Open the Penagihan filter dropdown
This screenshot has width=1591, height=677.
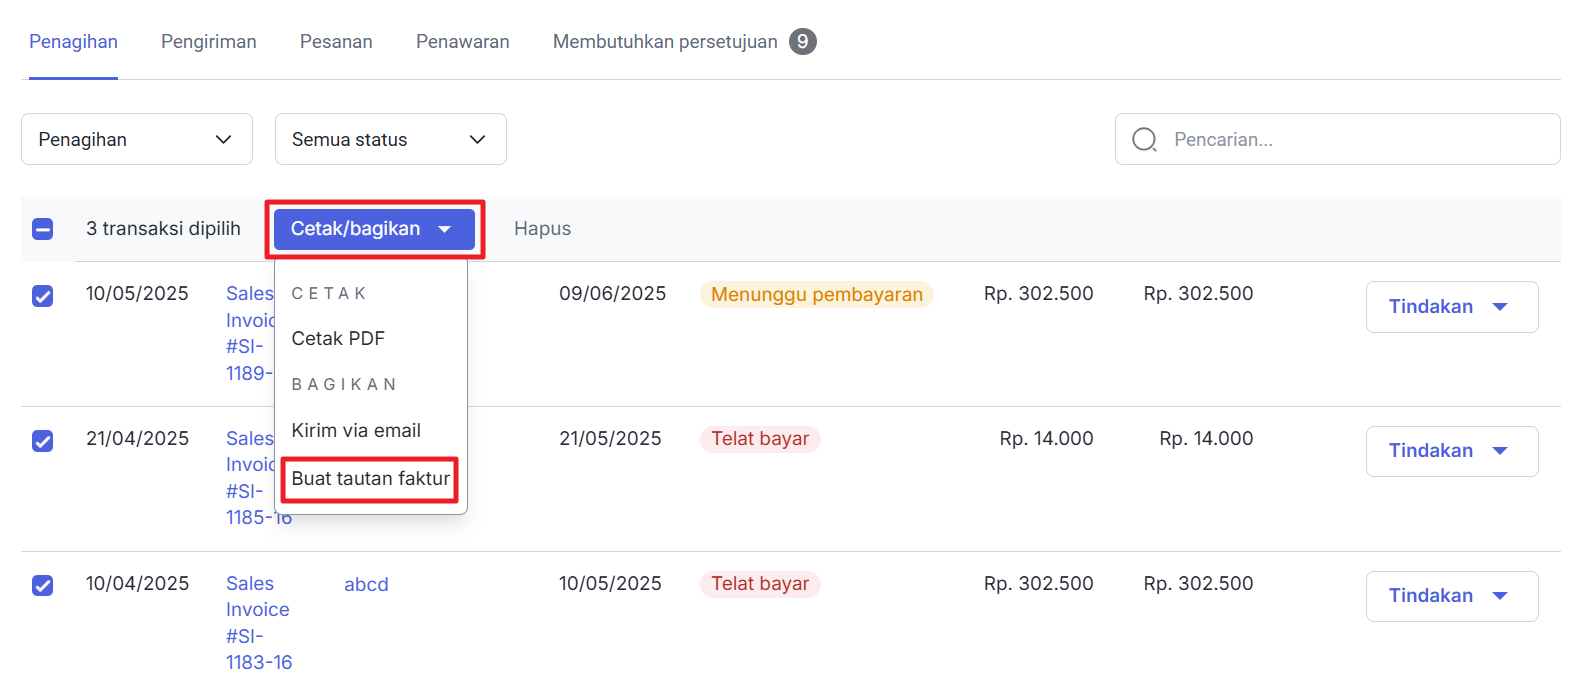[x=136, y=140]
